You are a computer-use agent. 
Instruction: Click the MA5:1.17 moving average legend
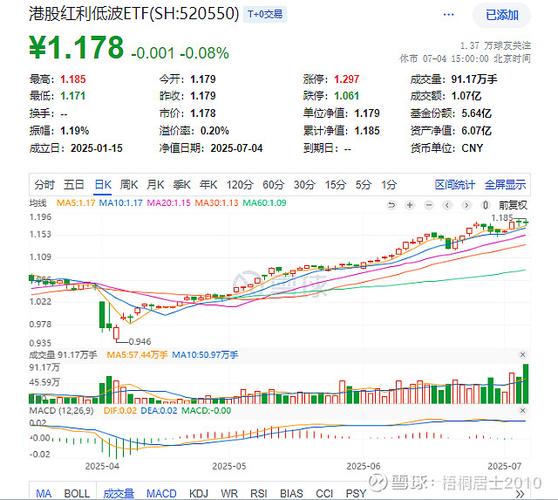tap(75, 203)
